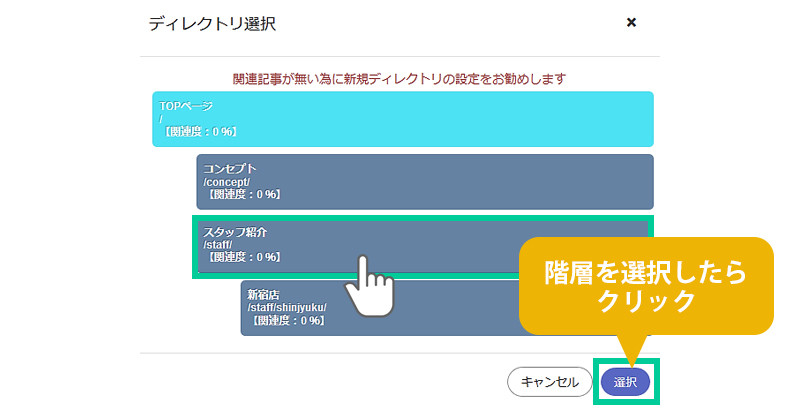The image size is (800, 415).
Task: Click the "/" root path under TOPページ
Action: [161, 119]
